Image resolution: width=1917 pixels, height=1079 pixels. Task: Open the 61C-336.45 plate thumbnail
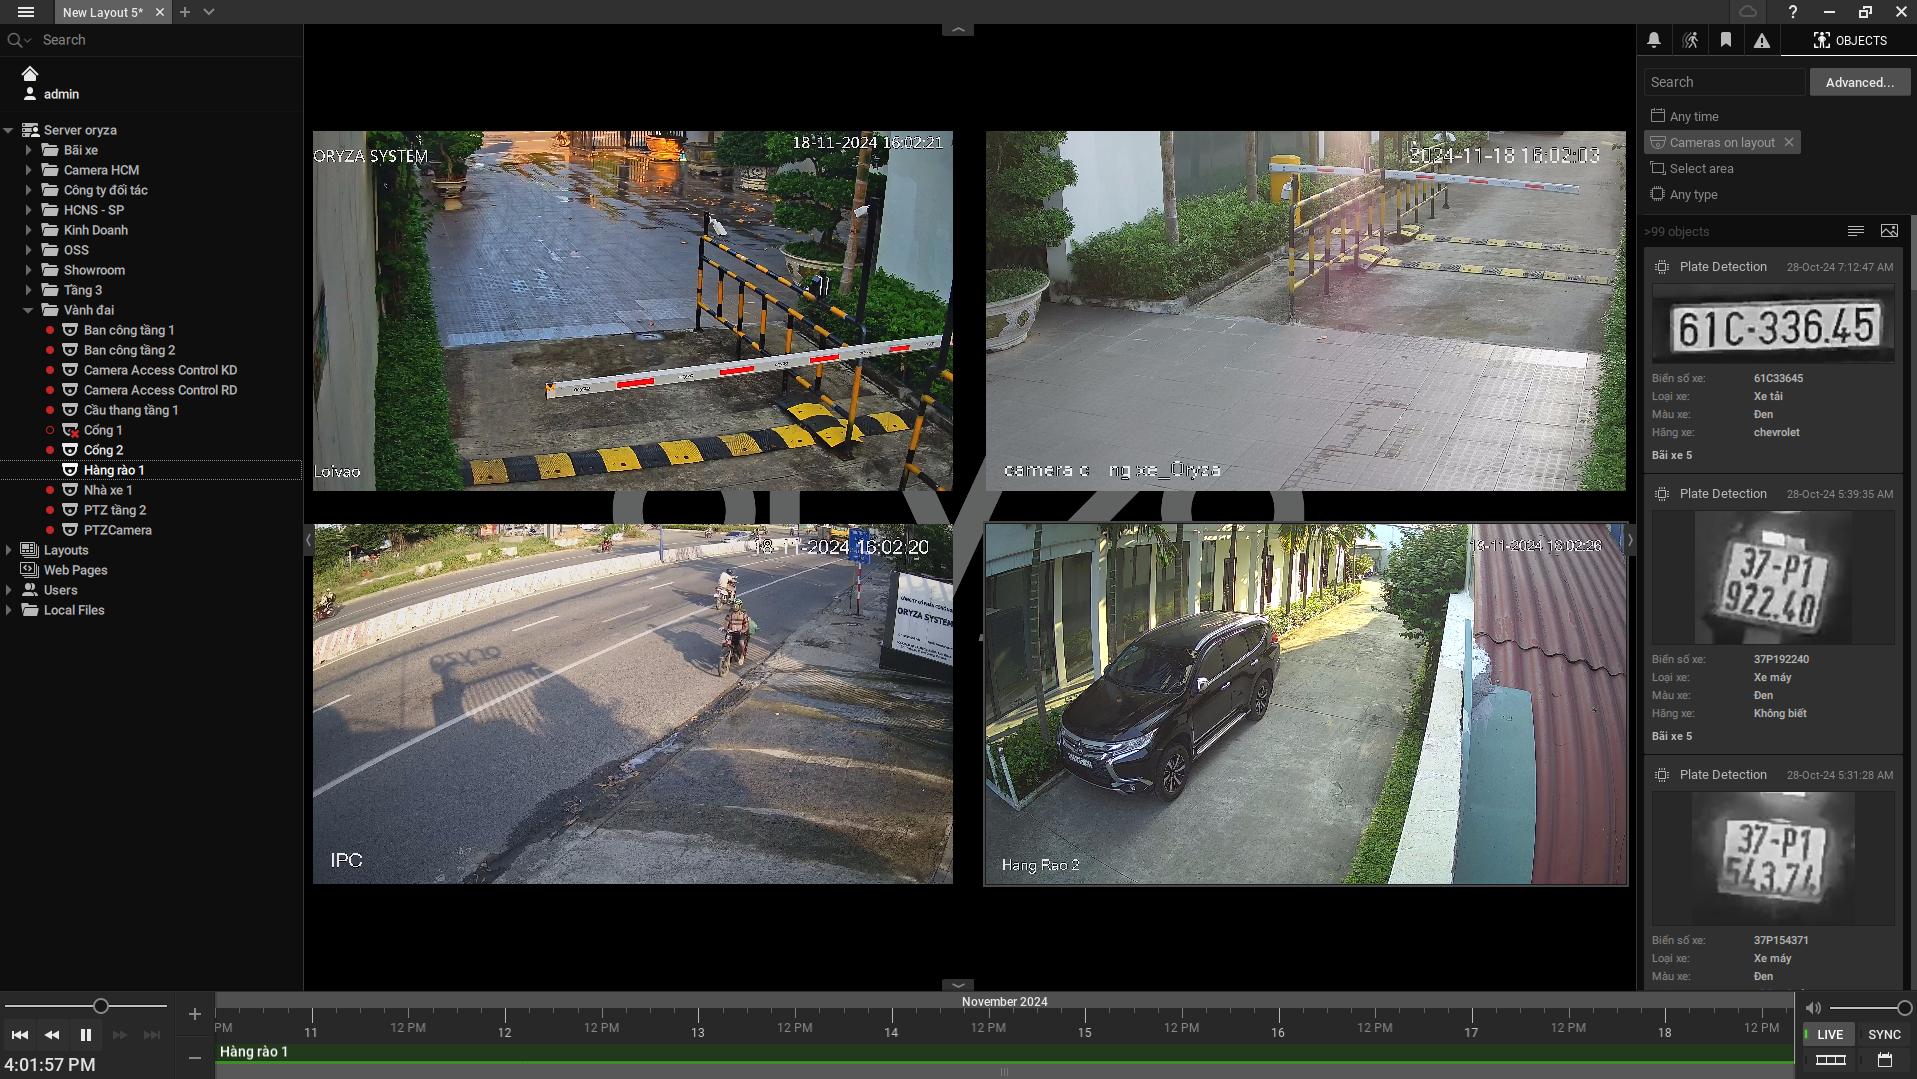pos(1773,324)
